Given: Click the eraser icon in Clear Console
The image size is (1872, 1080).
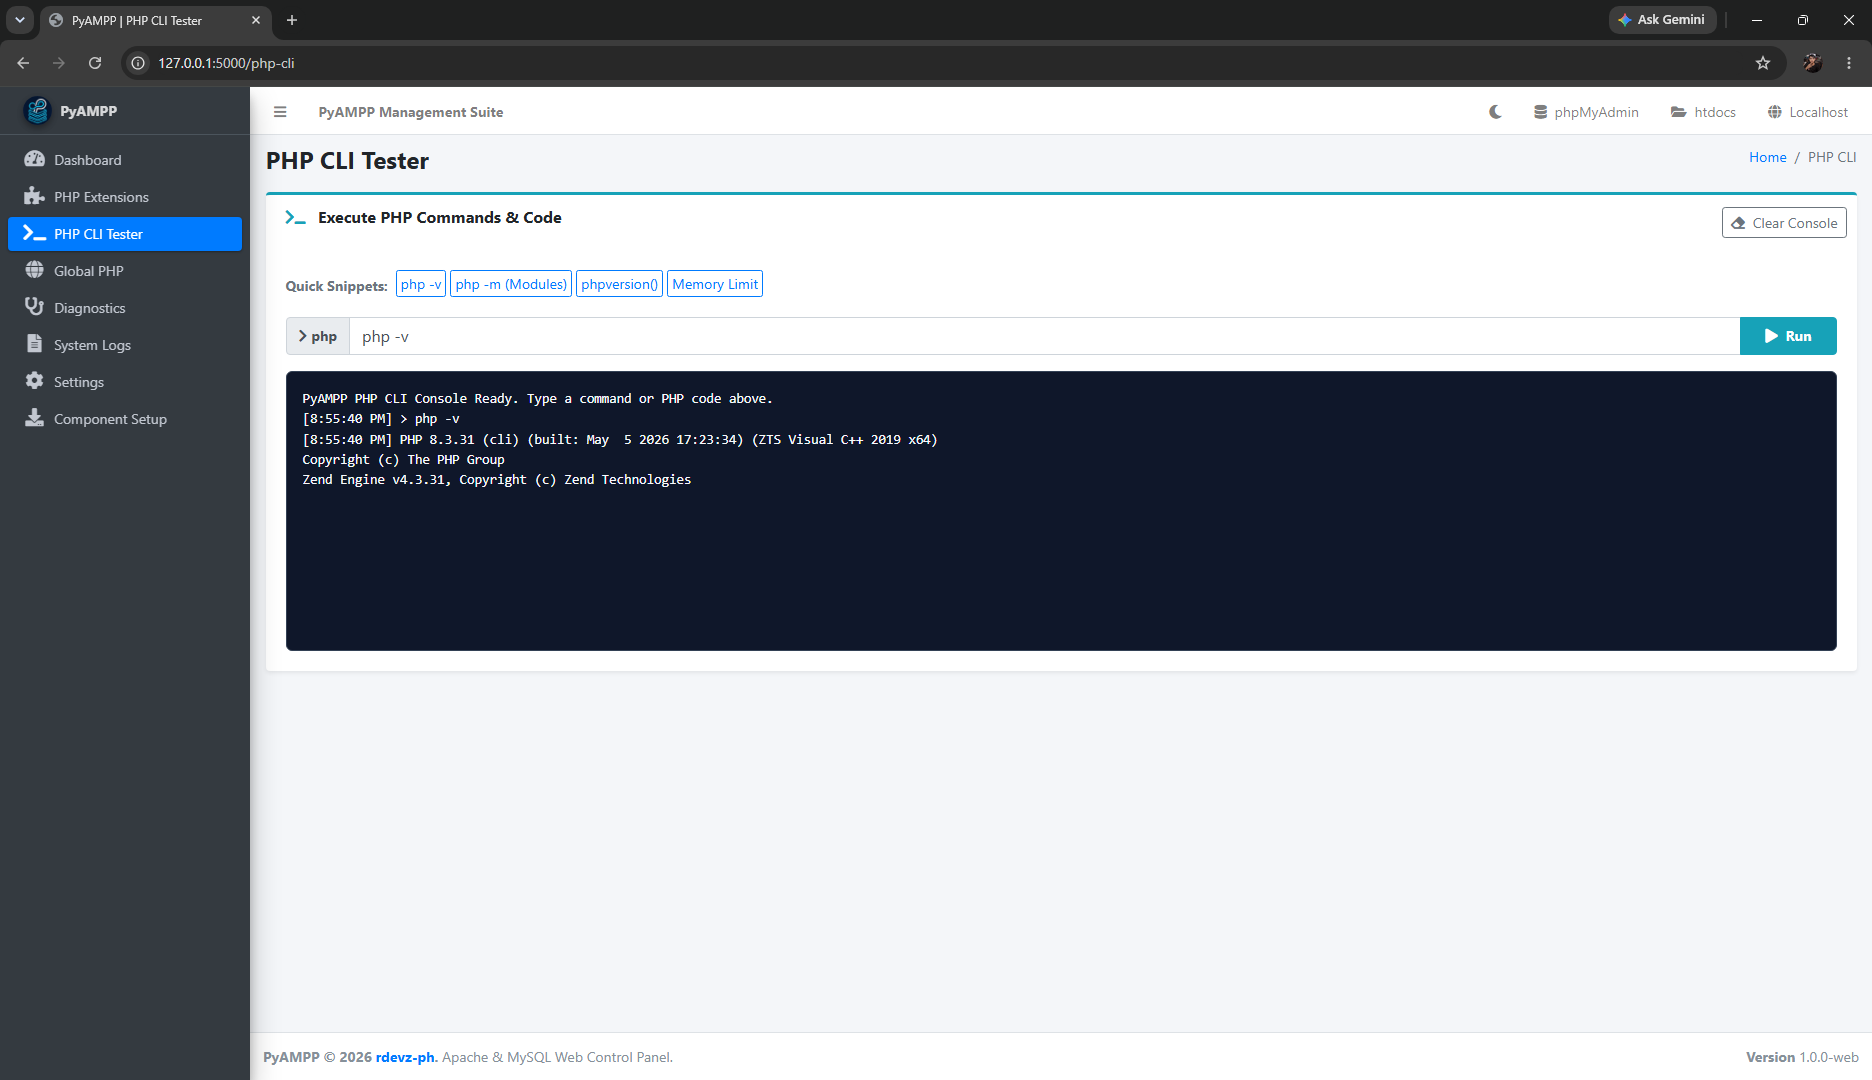Looking at the screenshot, I should [1739, 223].
